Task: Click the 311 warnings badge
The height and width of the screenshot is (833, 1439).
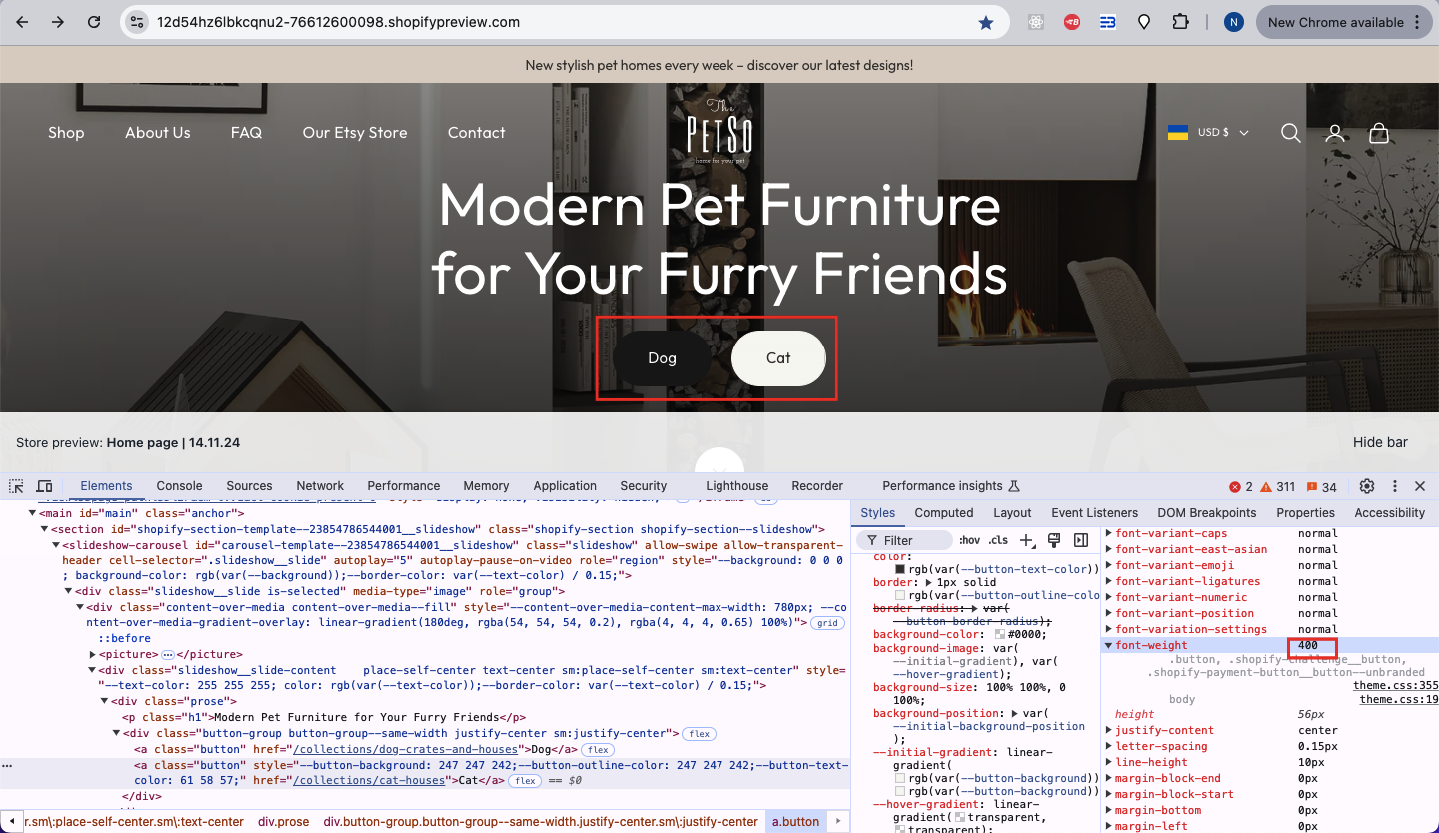Action: [x=1277, y=487]
